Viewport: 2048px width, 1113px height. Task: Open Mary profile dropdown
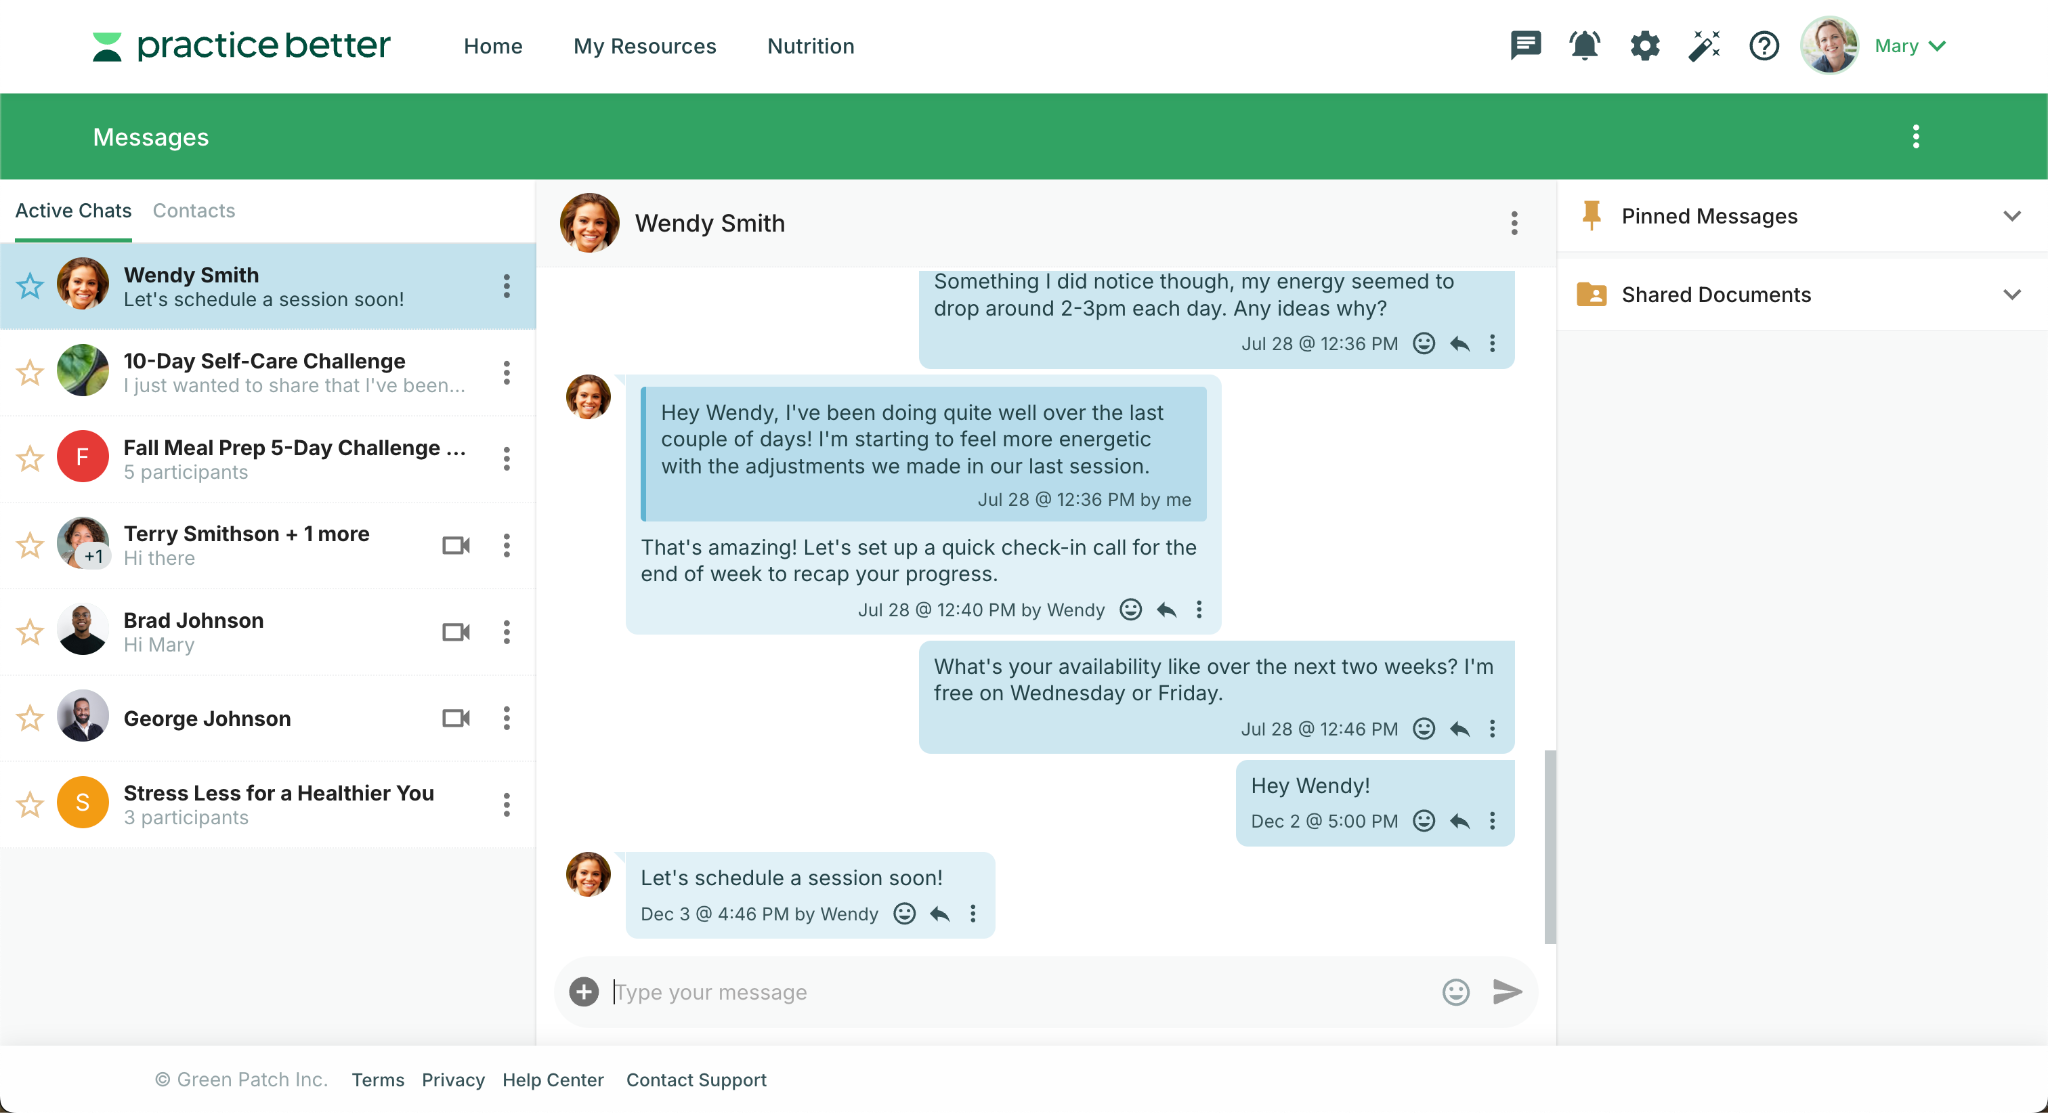(1909, 46)
